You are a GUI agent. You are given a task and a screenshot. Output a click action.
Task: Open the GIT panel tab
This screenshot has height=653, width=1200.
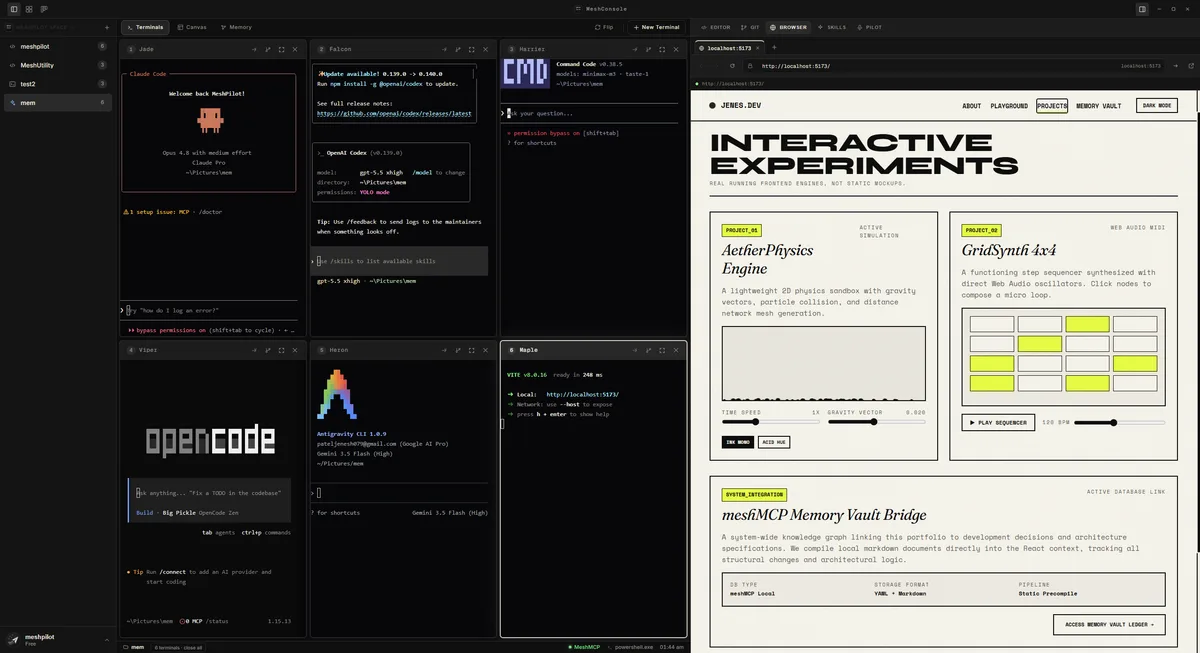750,27
